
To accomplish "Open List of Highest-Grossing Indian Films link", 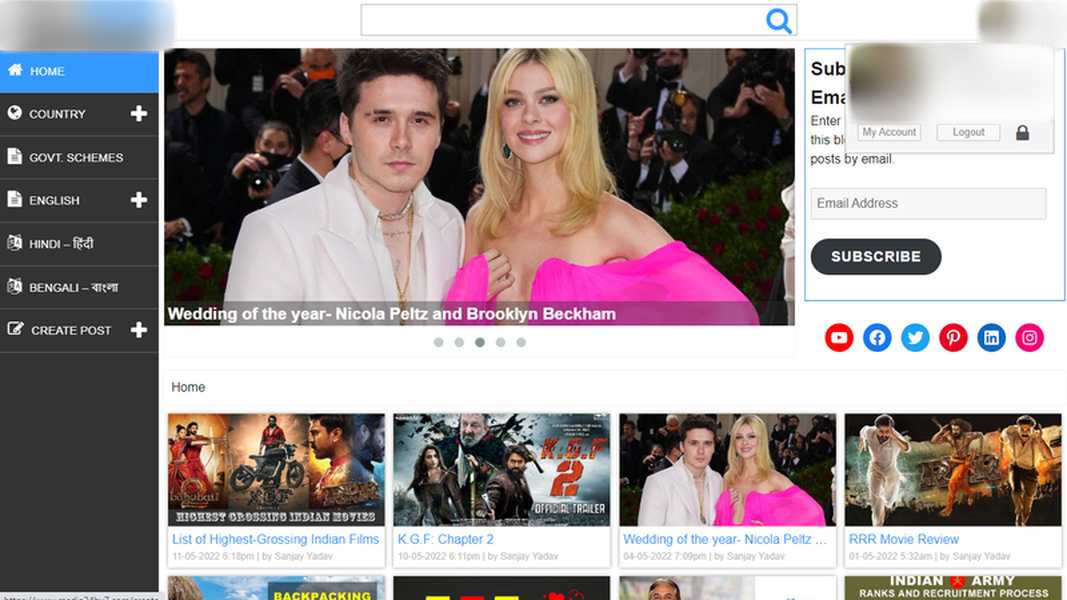I will coord(276,539).
